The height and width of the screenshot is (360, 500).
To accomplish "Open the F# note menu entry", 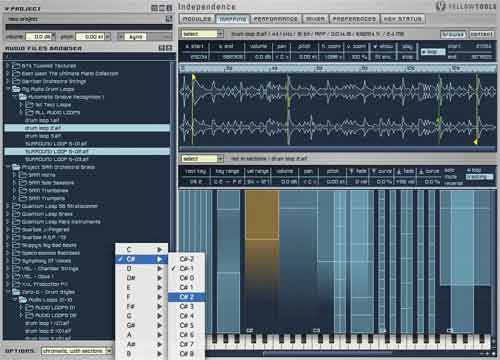I will (141, 306).
